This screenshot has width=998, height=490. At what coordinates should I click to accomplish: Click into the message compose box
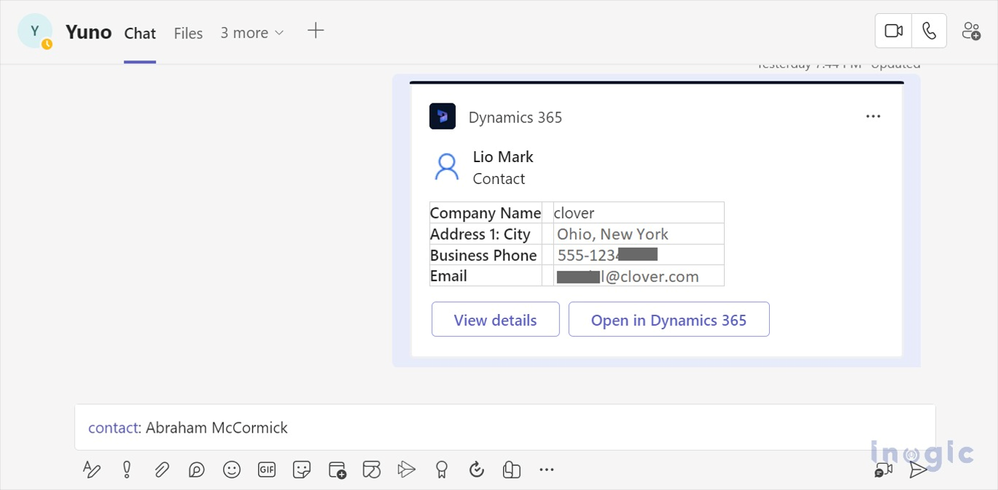pyautogui.click(x=505, y=428)
